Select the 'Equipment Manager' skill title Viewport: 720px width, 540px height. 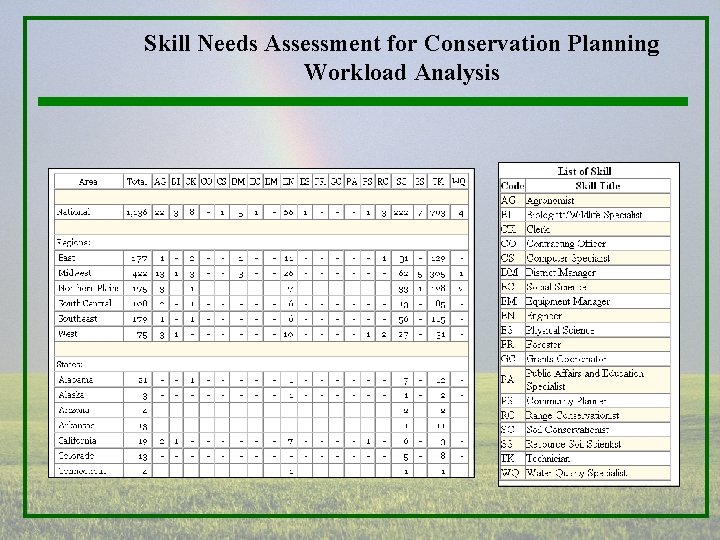pos(568,301)
